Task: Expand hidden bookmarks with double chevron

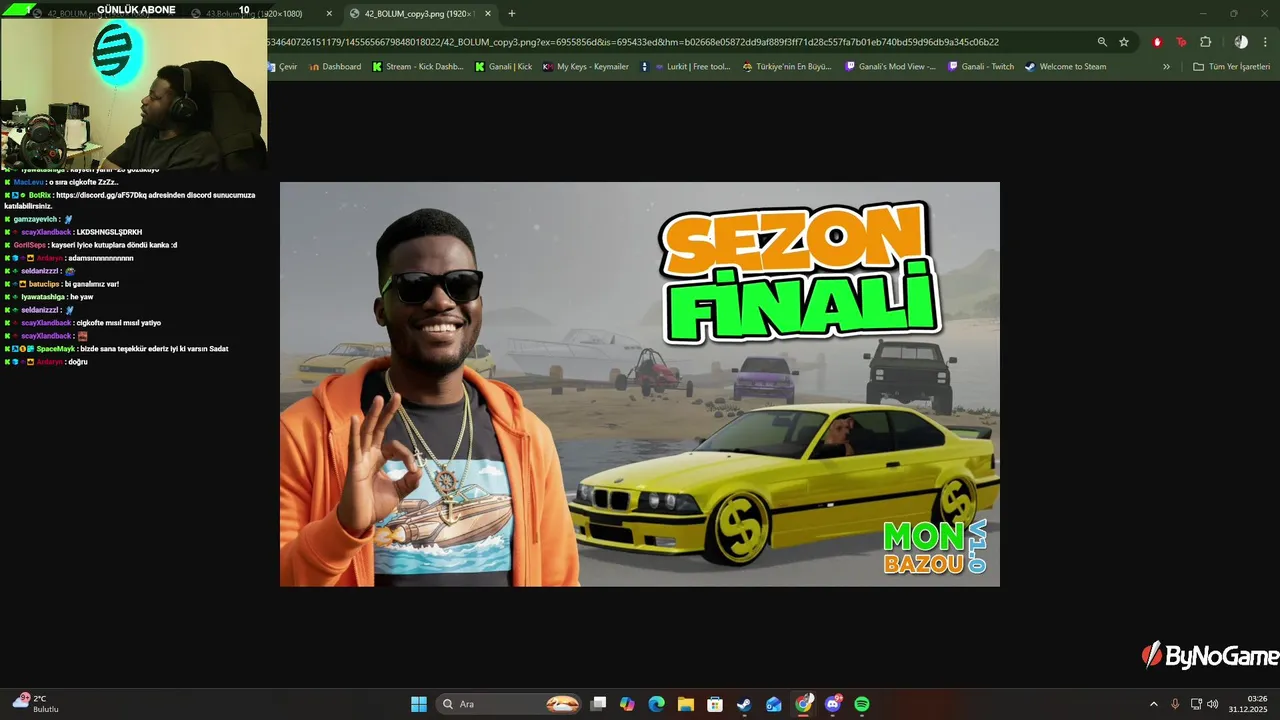Action: 1166,67
